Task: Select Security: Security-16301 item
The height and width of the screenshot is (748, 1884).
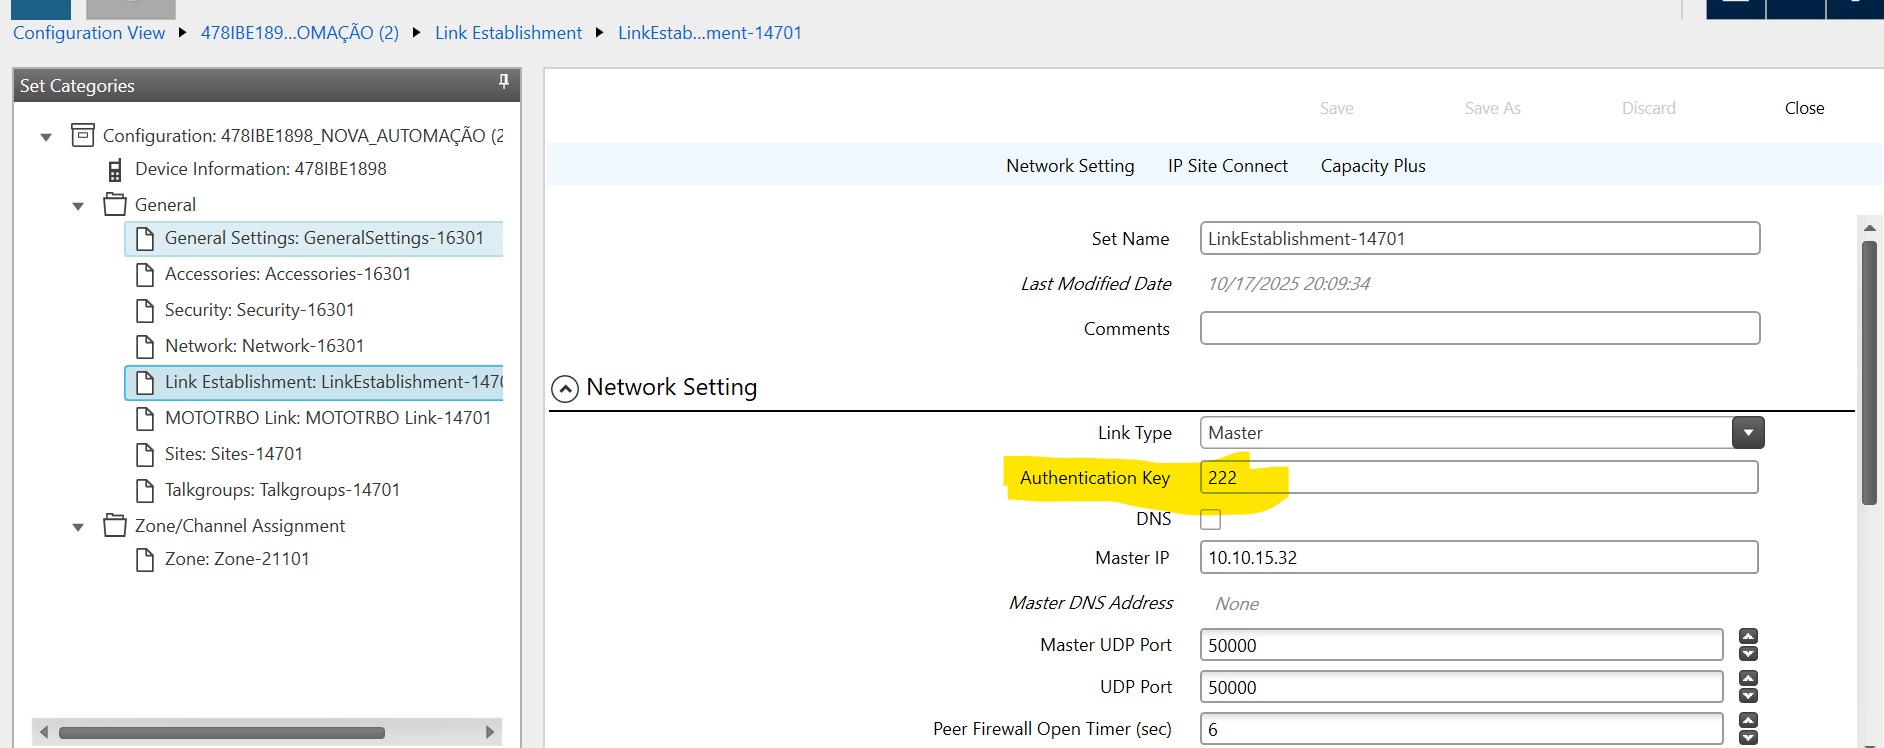Action: [x=259, y=310]
